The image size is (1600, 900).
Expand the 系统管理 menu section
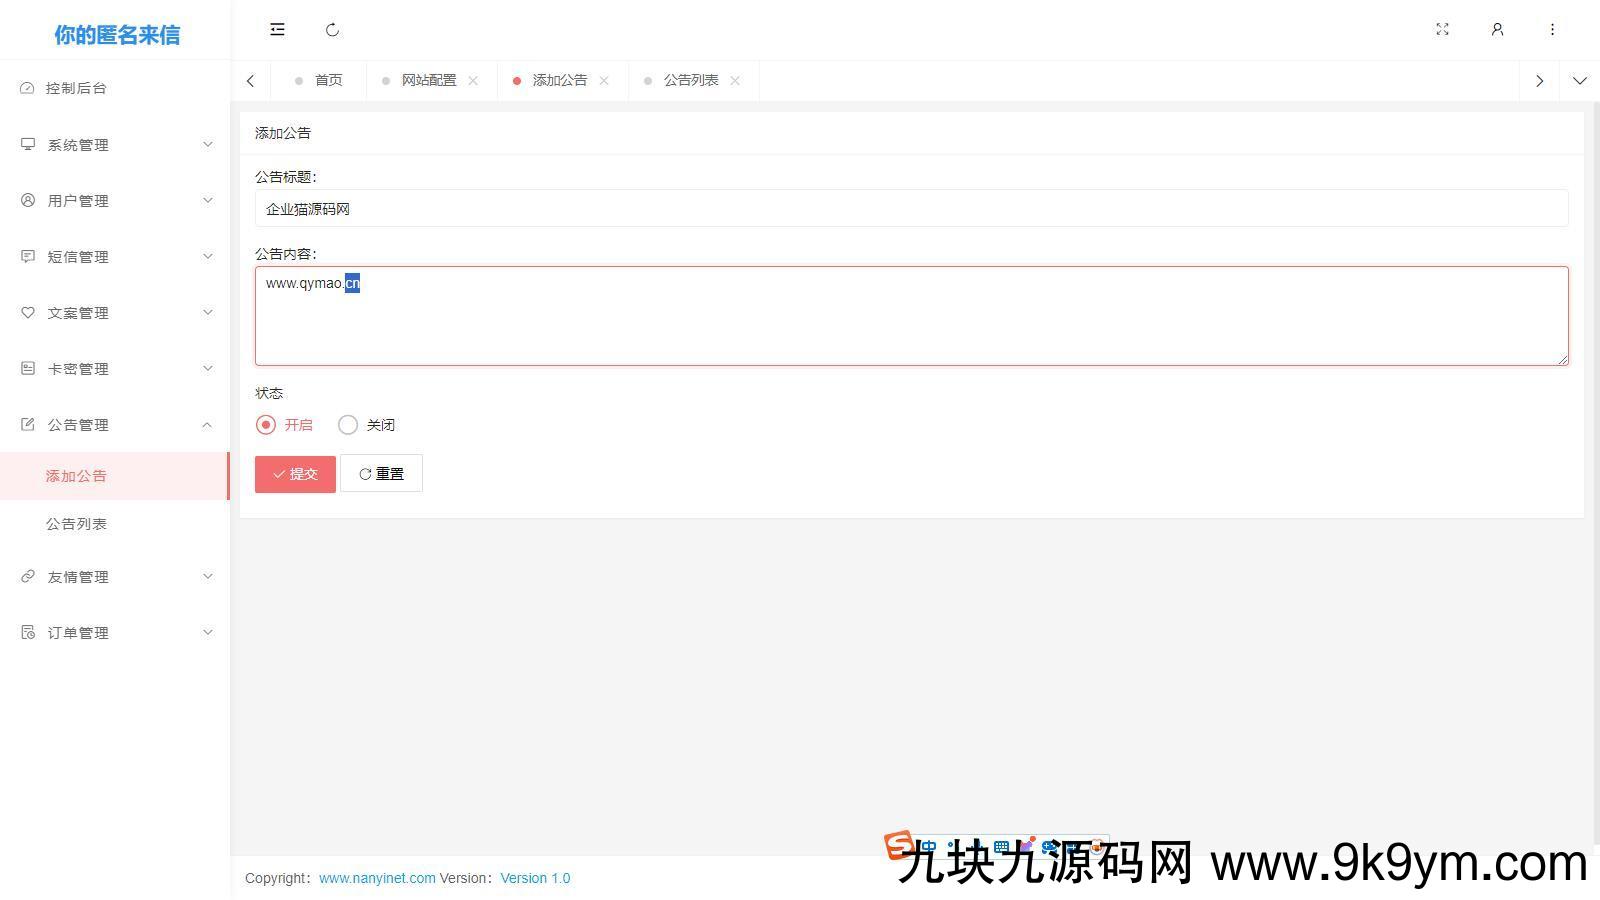[x=78, y=144]
